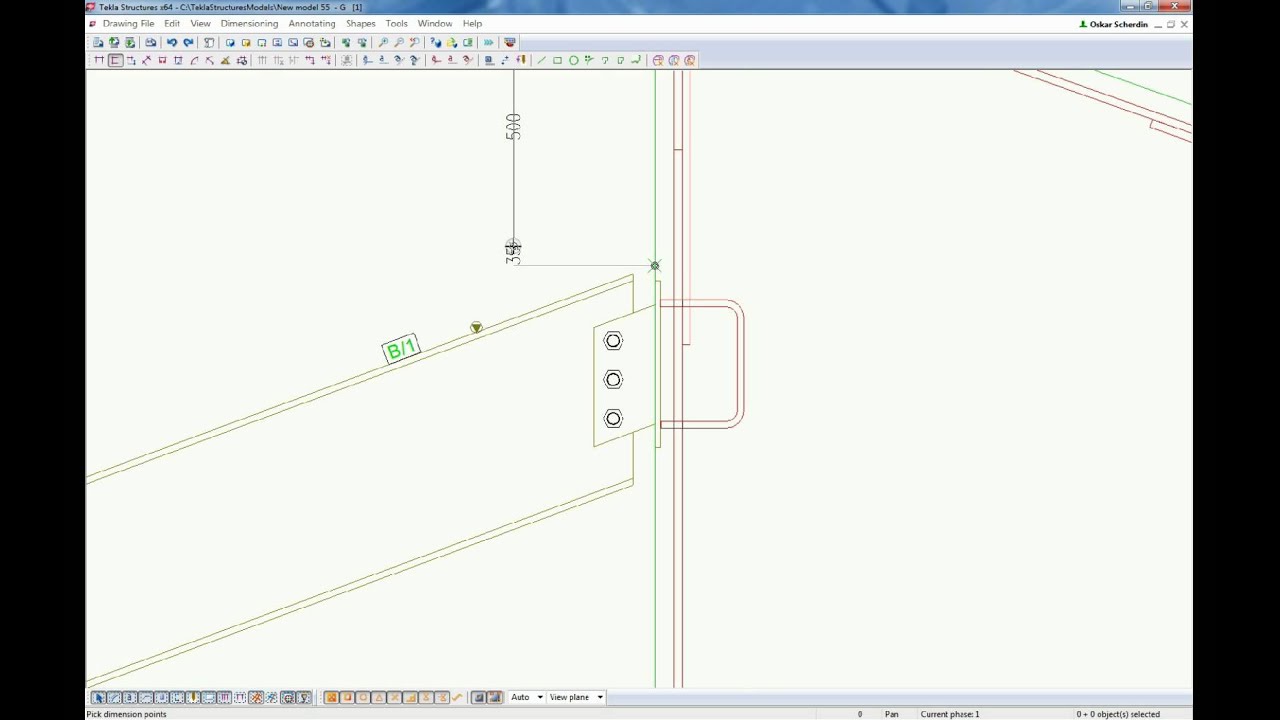The width and height of the screenshot is (1280, 720).
Task: Toggle the orange circle snap switch
Action: [x=364, y=697]
